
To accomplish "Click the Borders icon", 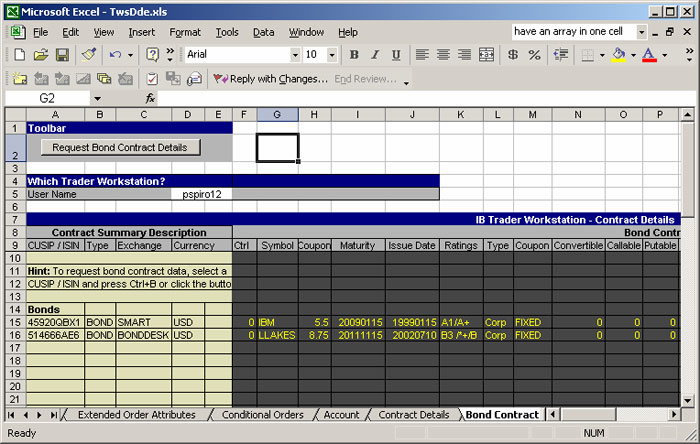I will pyautogui.click(x=588, y=55).
